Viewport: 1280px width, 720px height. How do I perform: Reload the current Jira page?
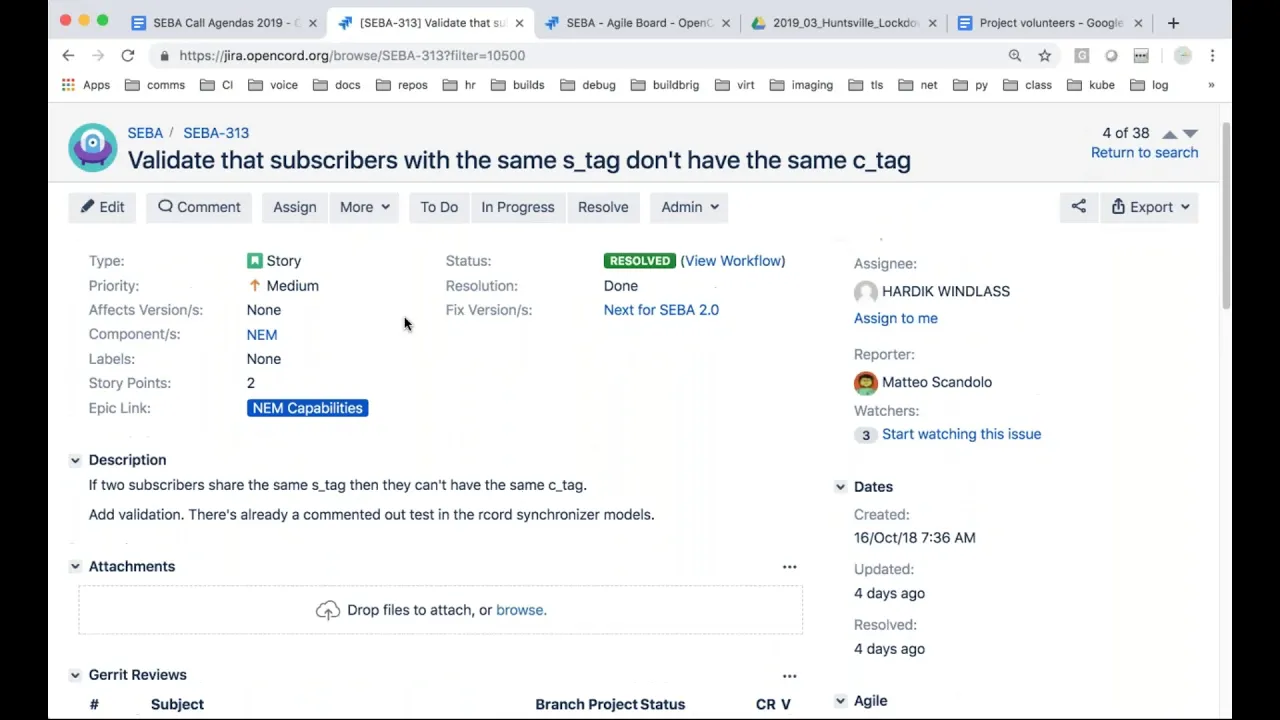pyautogui.click(x=128, y=56)
